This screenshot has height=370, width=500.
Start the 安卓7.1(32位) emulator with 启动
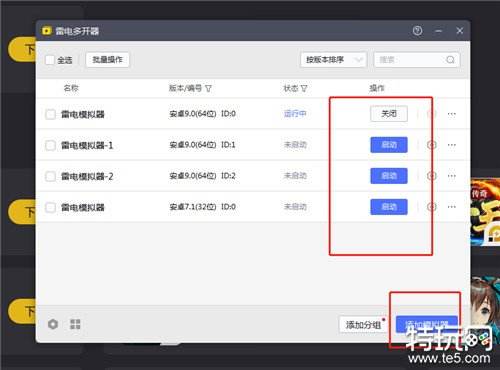click(x=389, y=207)
